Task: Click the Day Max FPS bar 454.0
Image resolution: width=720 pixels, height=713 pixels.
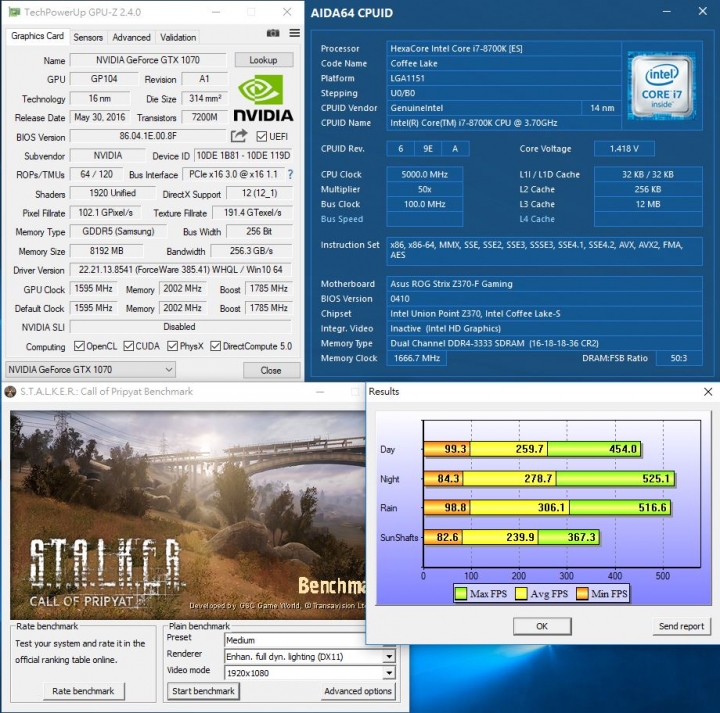Action: tap(594, 449)
